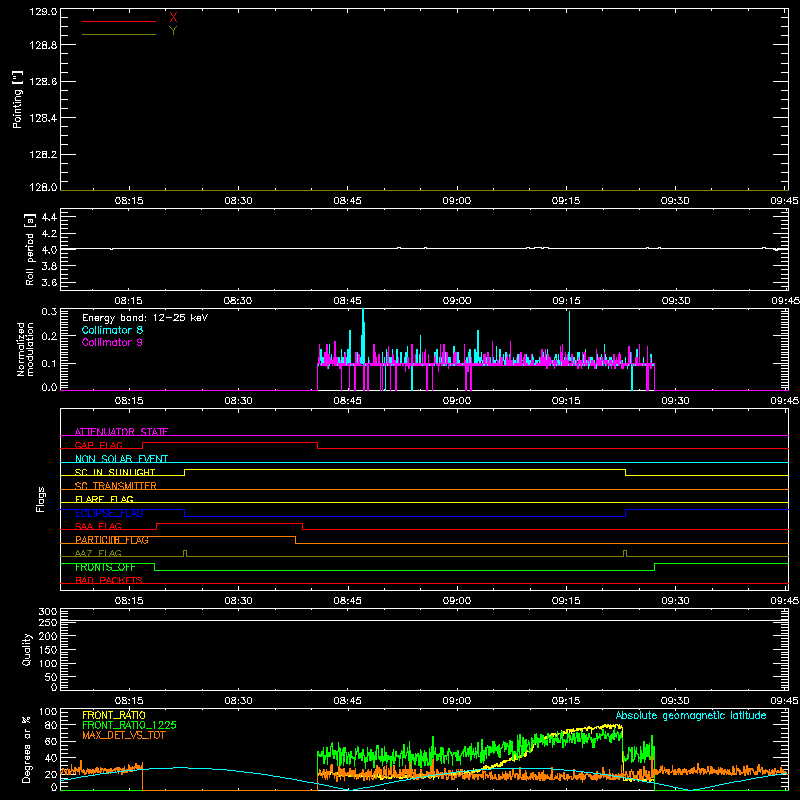Click the 4.4 tick on Roll period axis
Screen dimensions: 800x800
(49, 217)
